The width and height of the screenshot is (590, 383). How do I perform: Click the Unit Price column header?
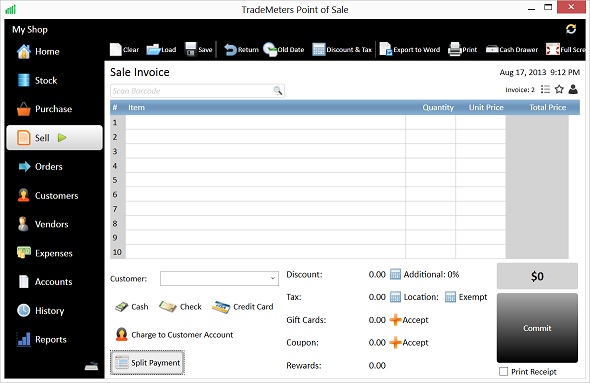[x=486, y=107]
